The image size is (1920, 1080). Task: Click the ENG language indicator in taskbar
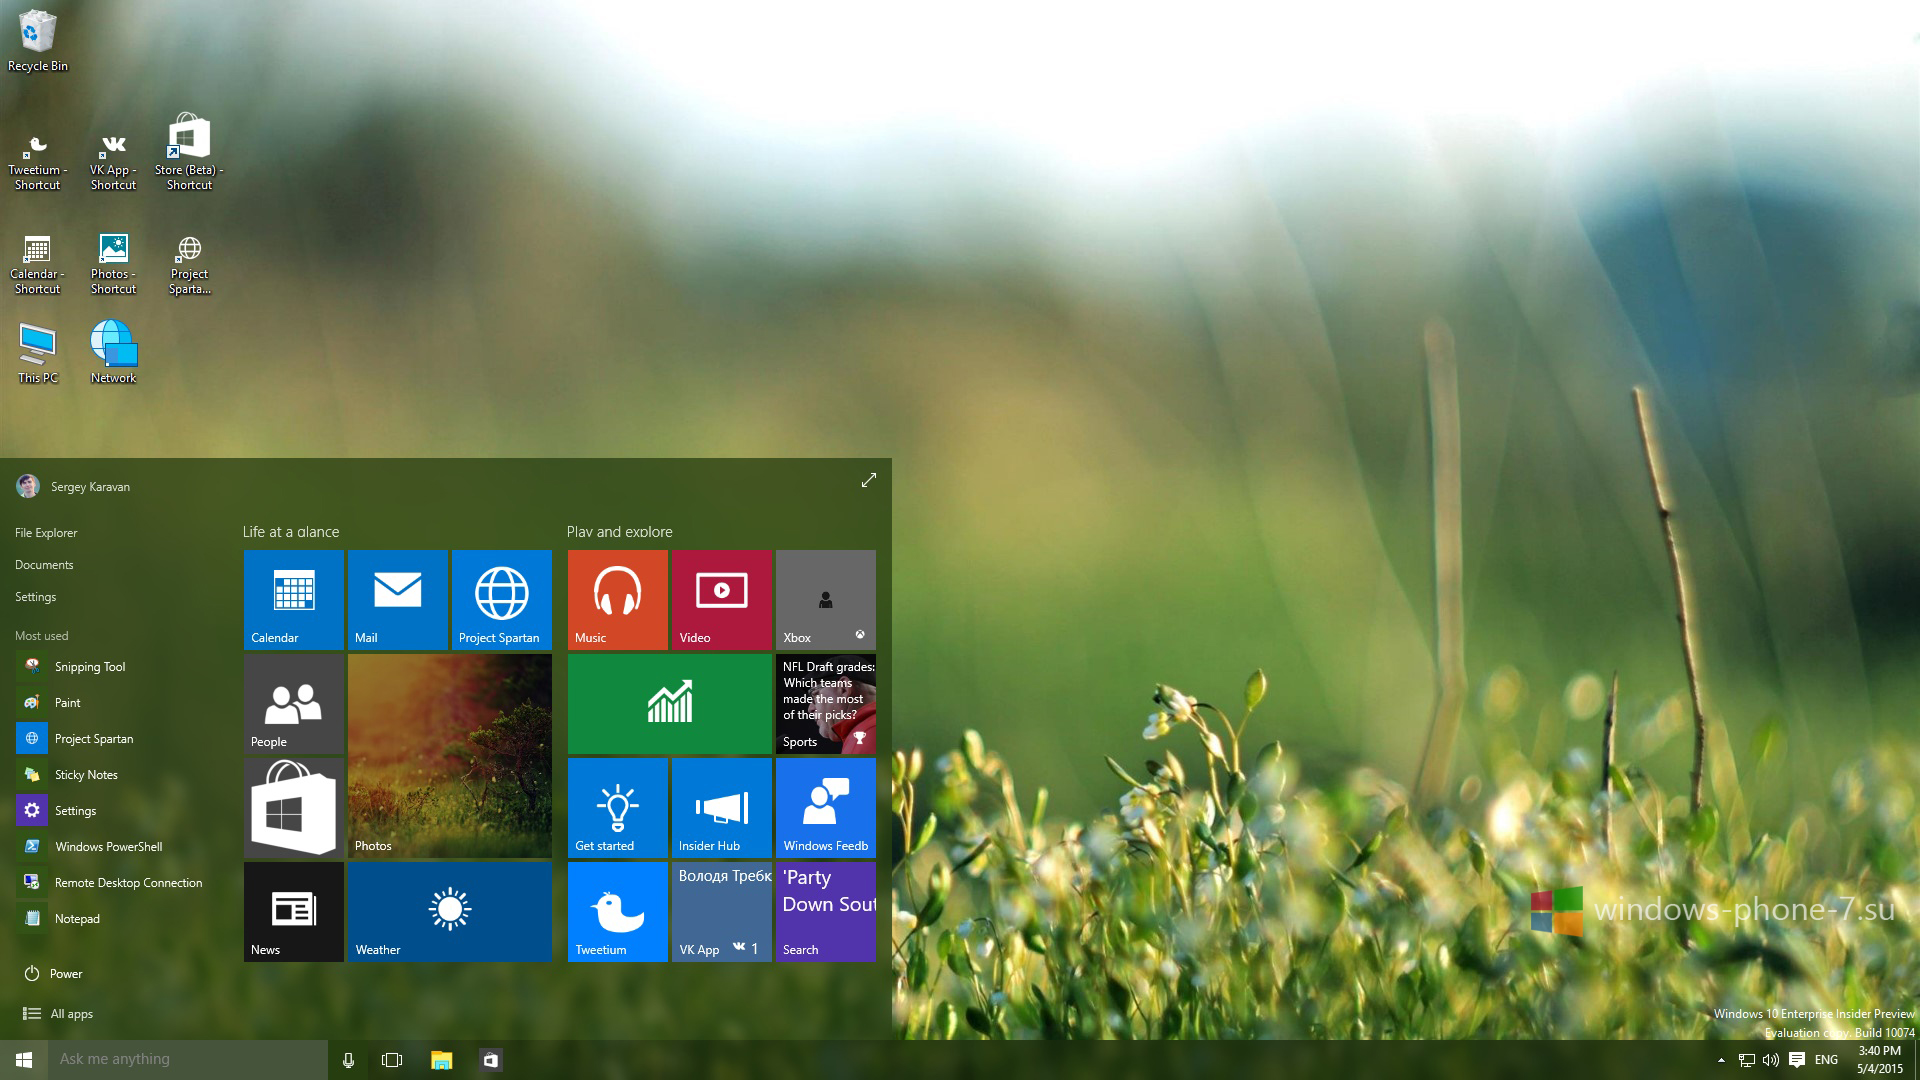click(1826, 1059)
